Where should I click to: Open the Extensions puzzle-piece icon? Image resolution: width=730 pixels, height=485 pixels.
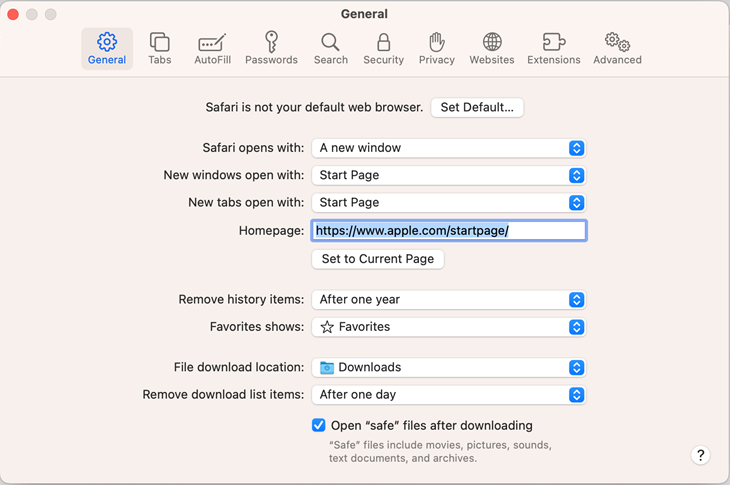pos(554,42)
